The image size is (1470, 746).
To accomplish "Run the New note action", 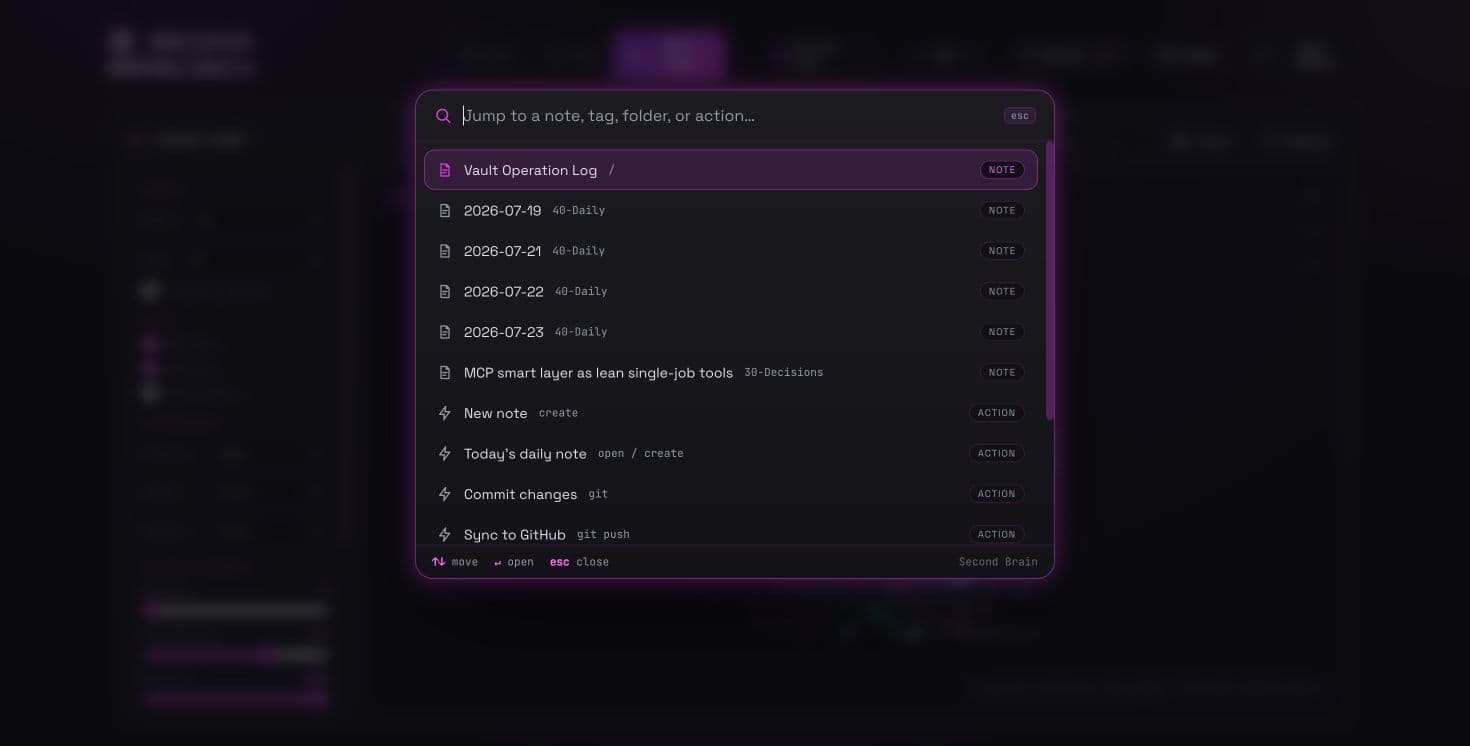I will [x=731, y=413].
